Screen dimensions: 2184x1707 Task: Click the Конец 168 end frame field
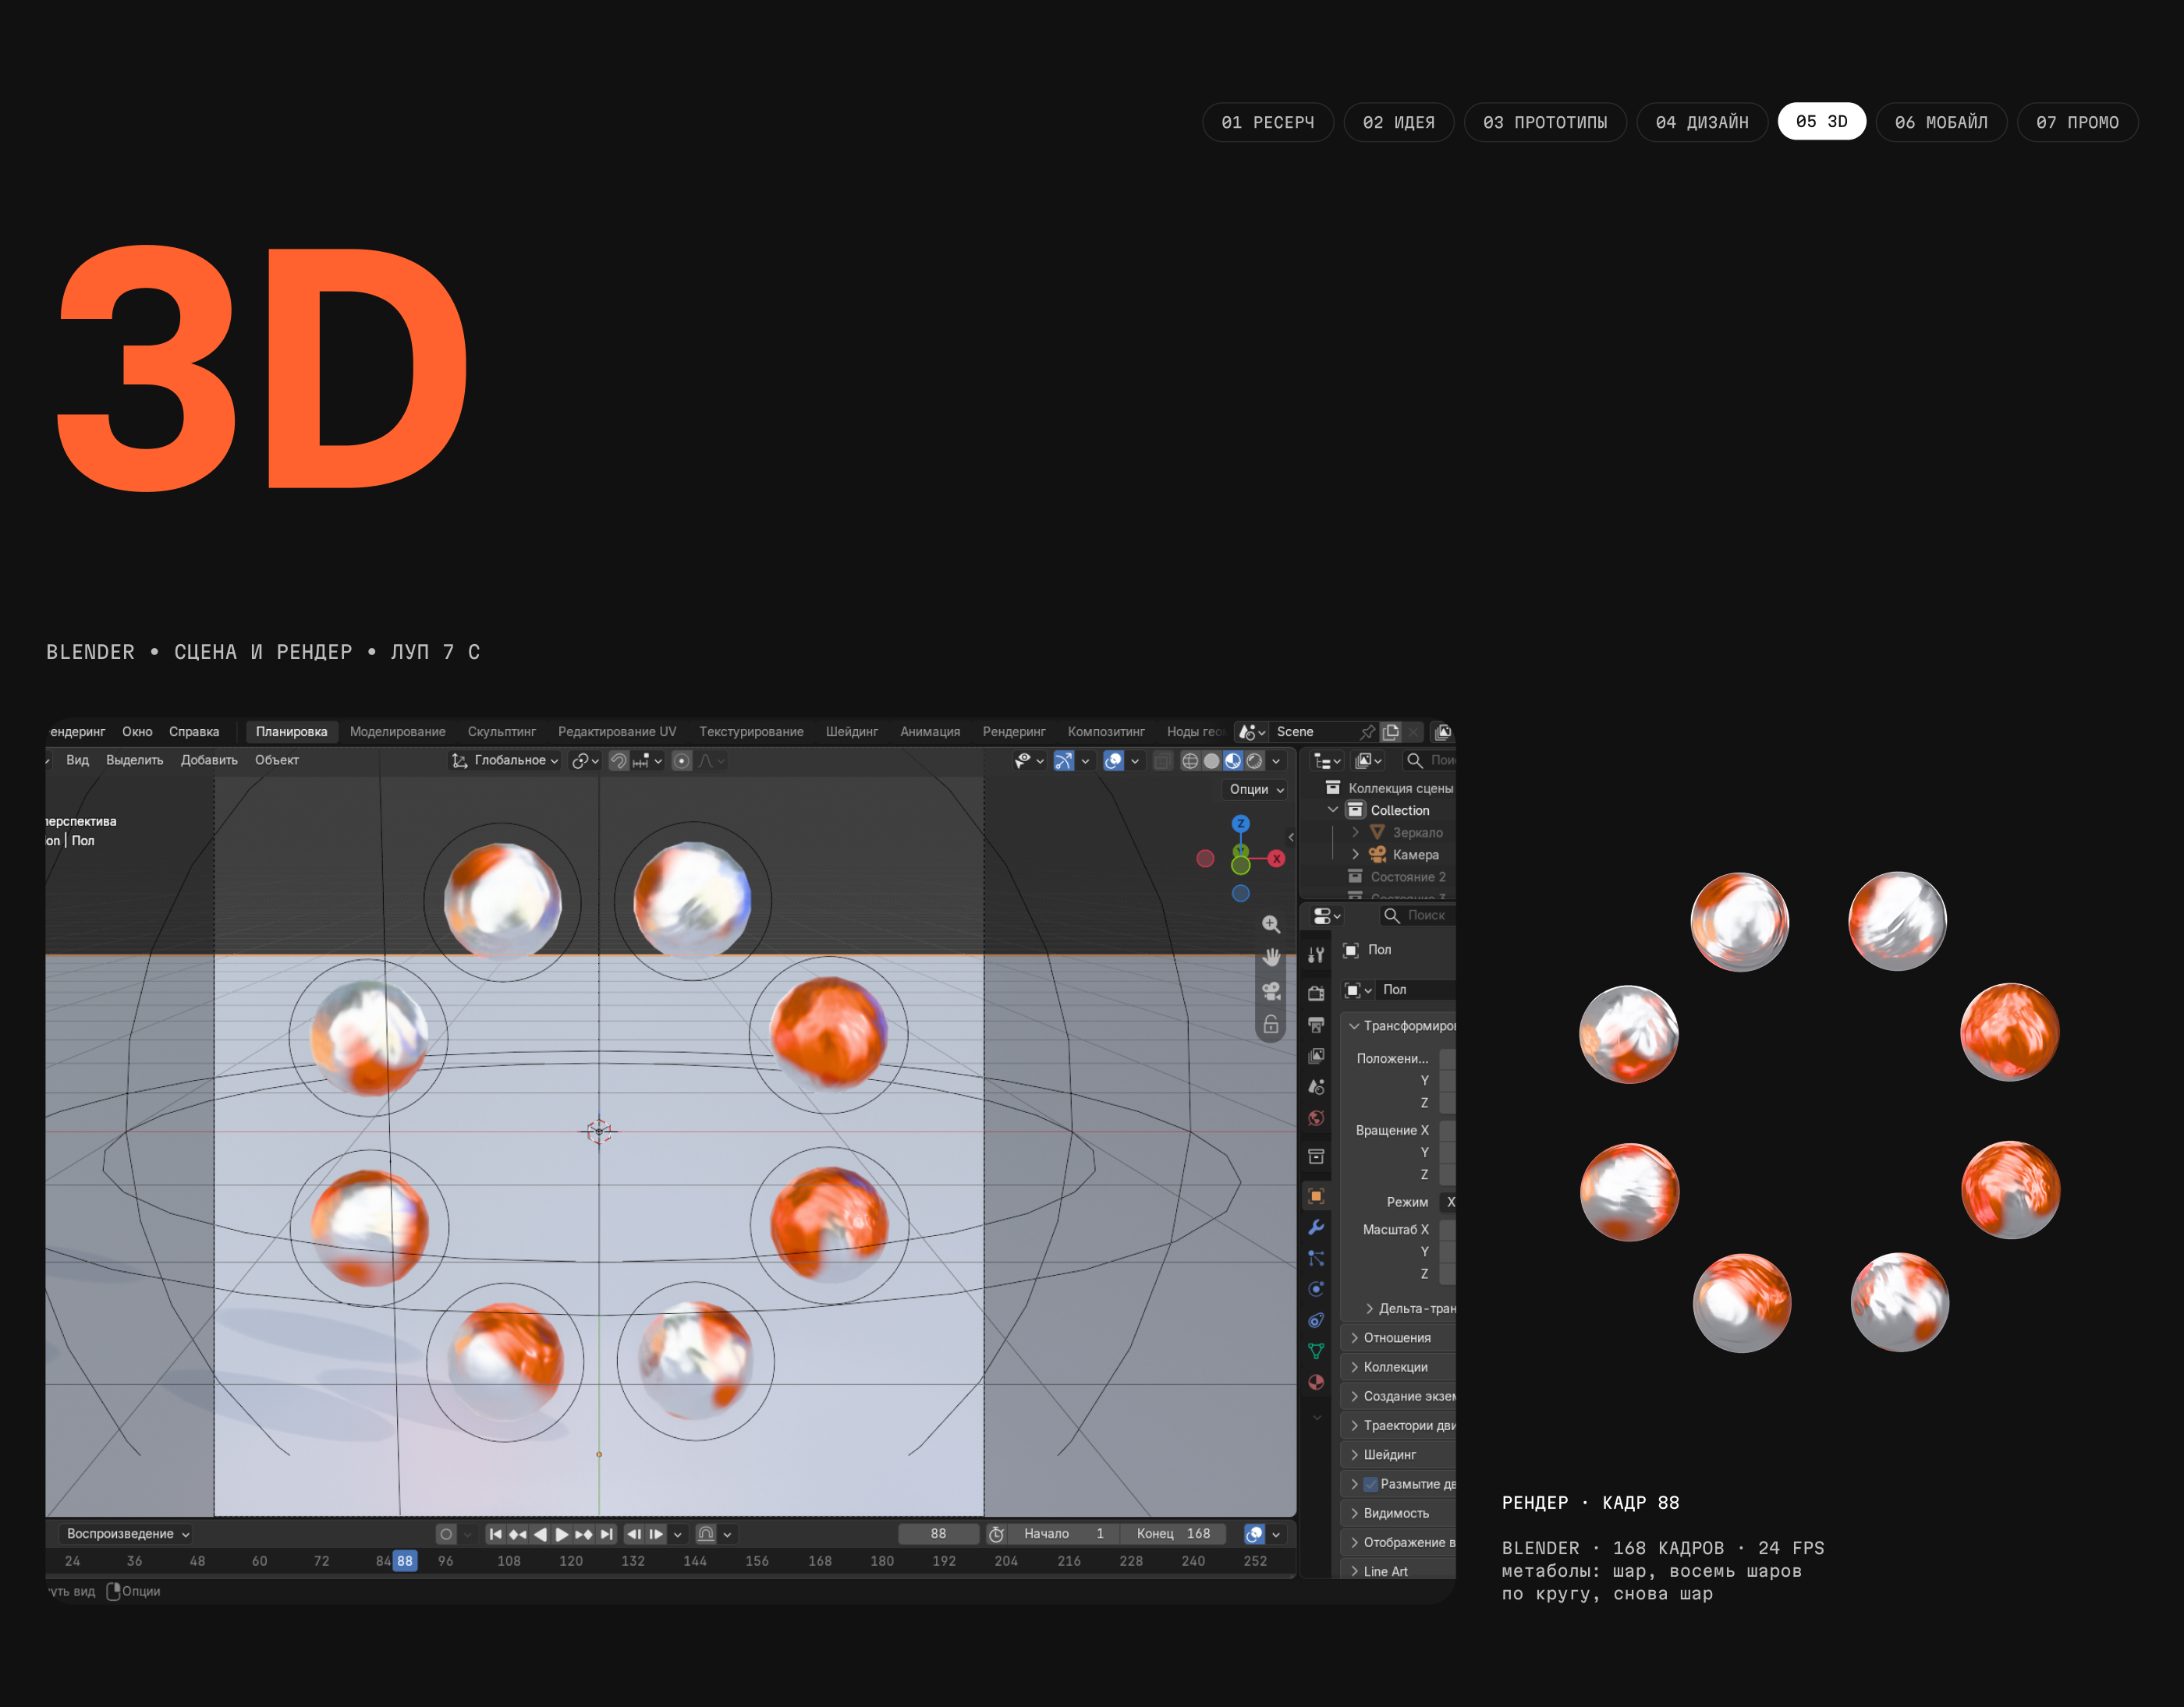(x=1173, y=1534)
